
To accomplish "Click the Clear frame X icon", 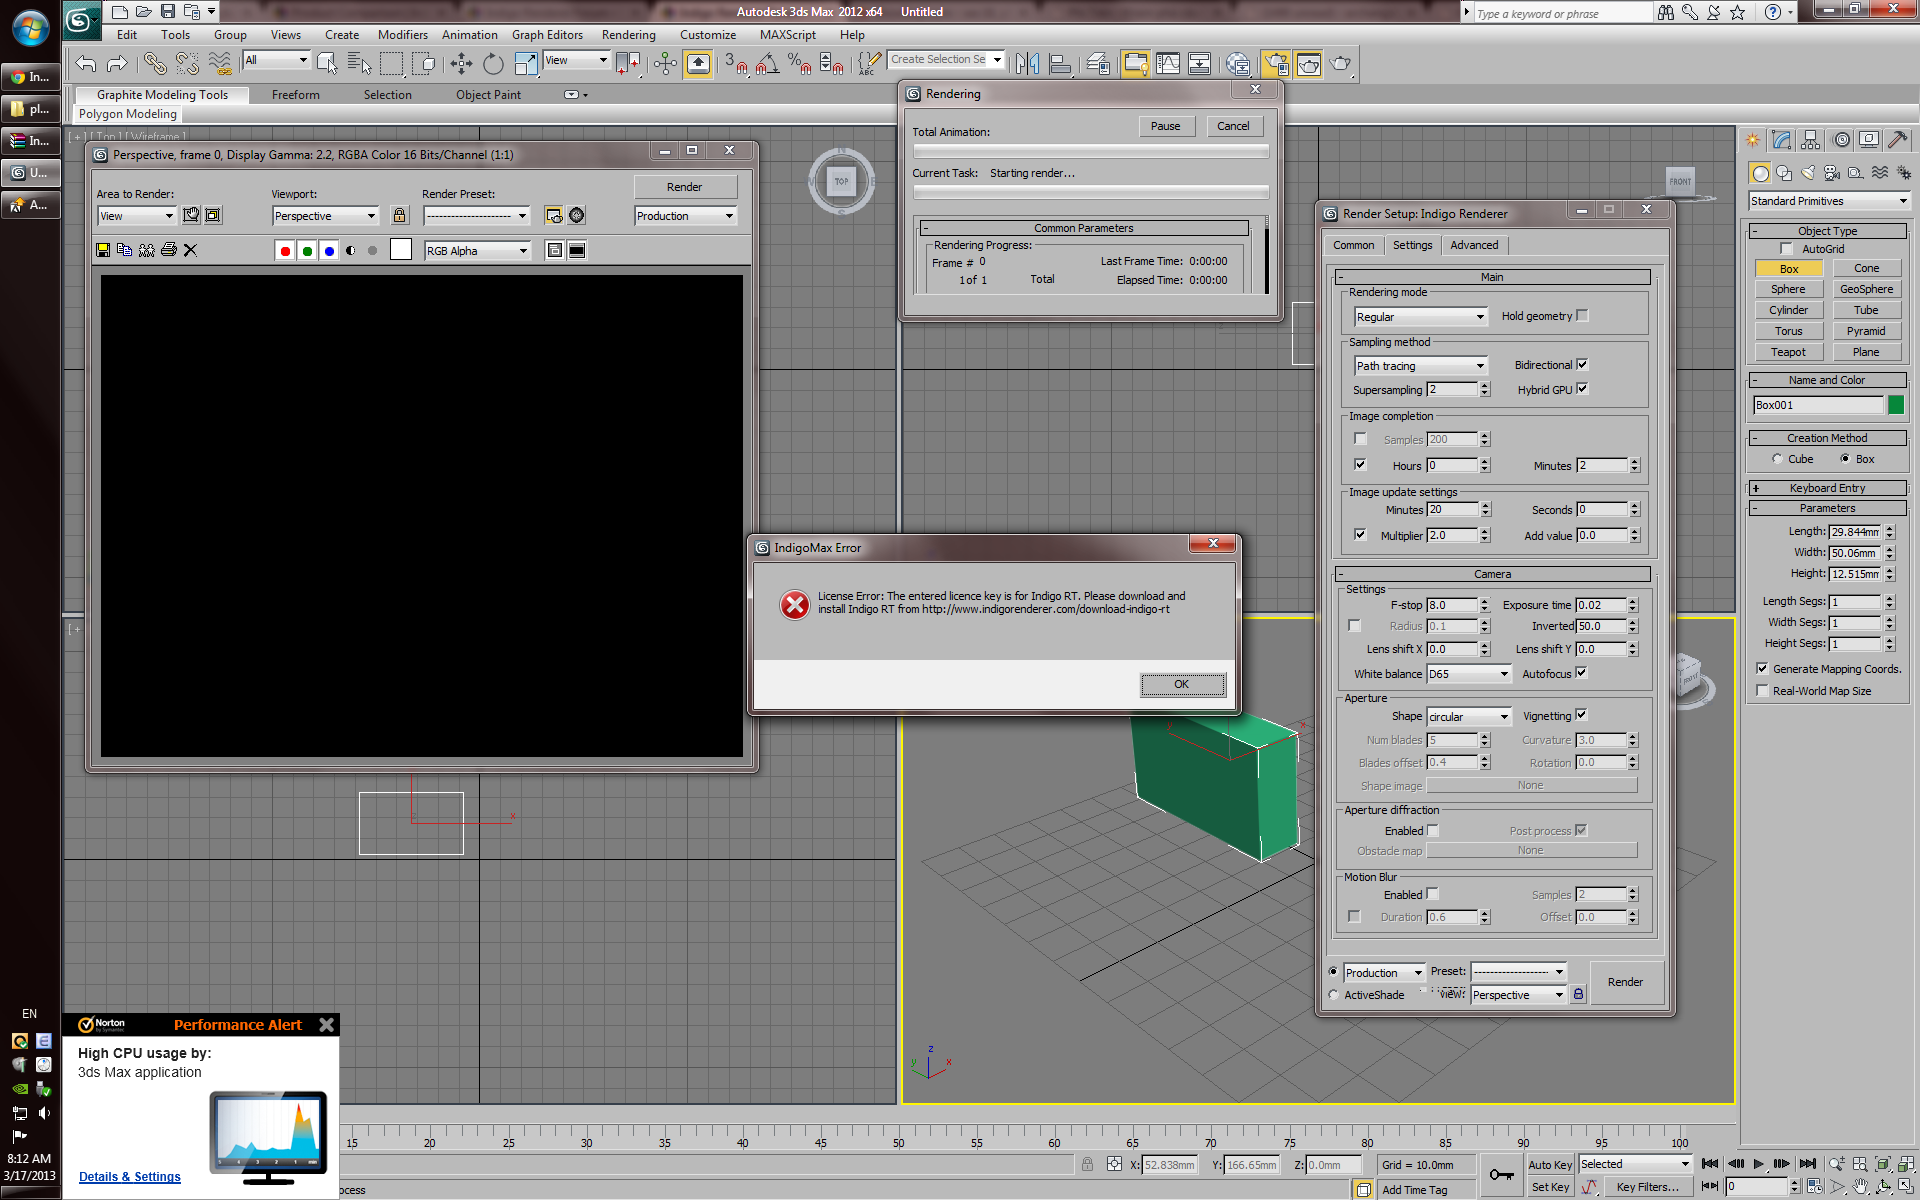I will click(x=190, y=250).
